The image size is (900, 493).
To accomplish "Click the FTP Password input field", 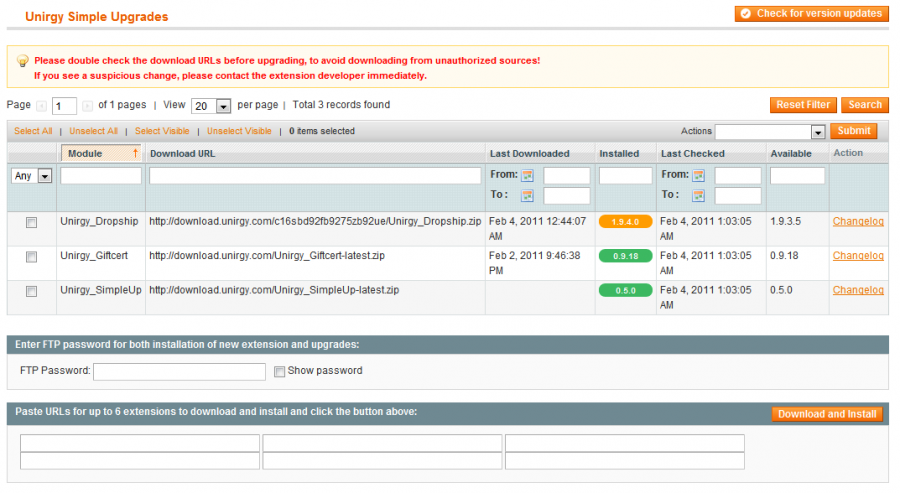I will pos(180,372).
